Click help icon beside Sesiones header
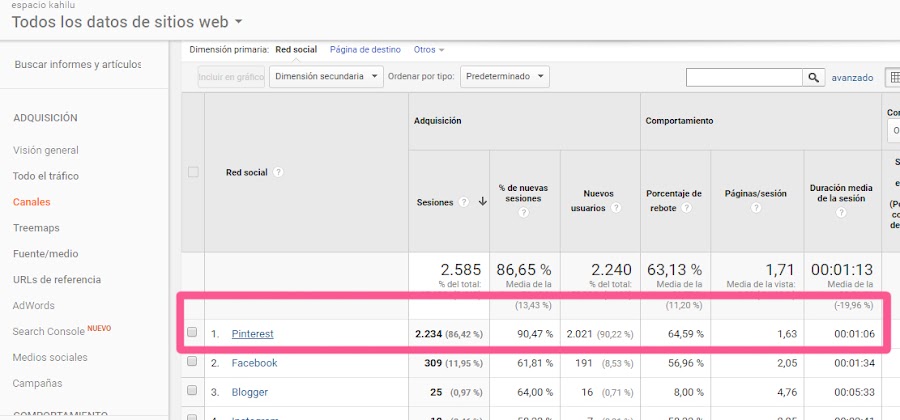Image resolution: width=900 pixels, height=420 pixels. point(464,202)
